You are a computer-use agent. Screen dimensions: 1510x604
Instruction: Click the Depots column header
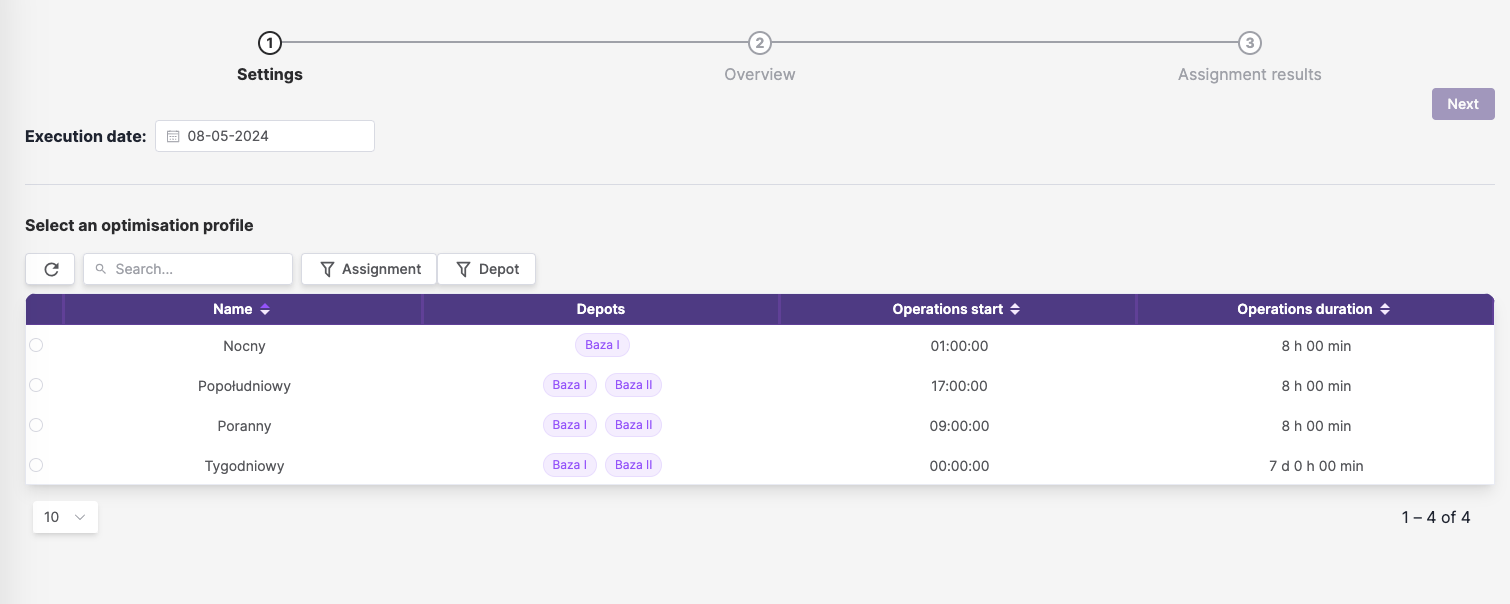pyautogui.click(x=601, y=310)
